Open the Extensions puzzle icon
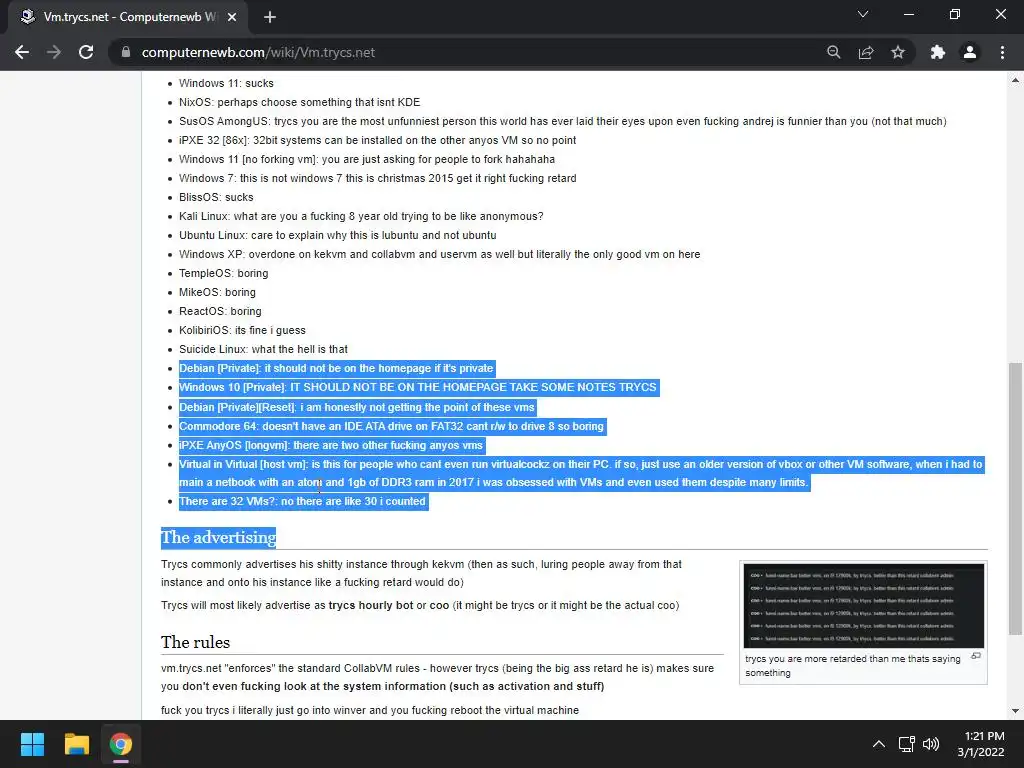 [938, 52]
